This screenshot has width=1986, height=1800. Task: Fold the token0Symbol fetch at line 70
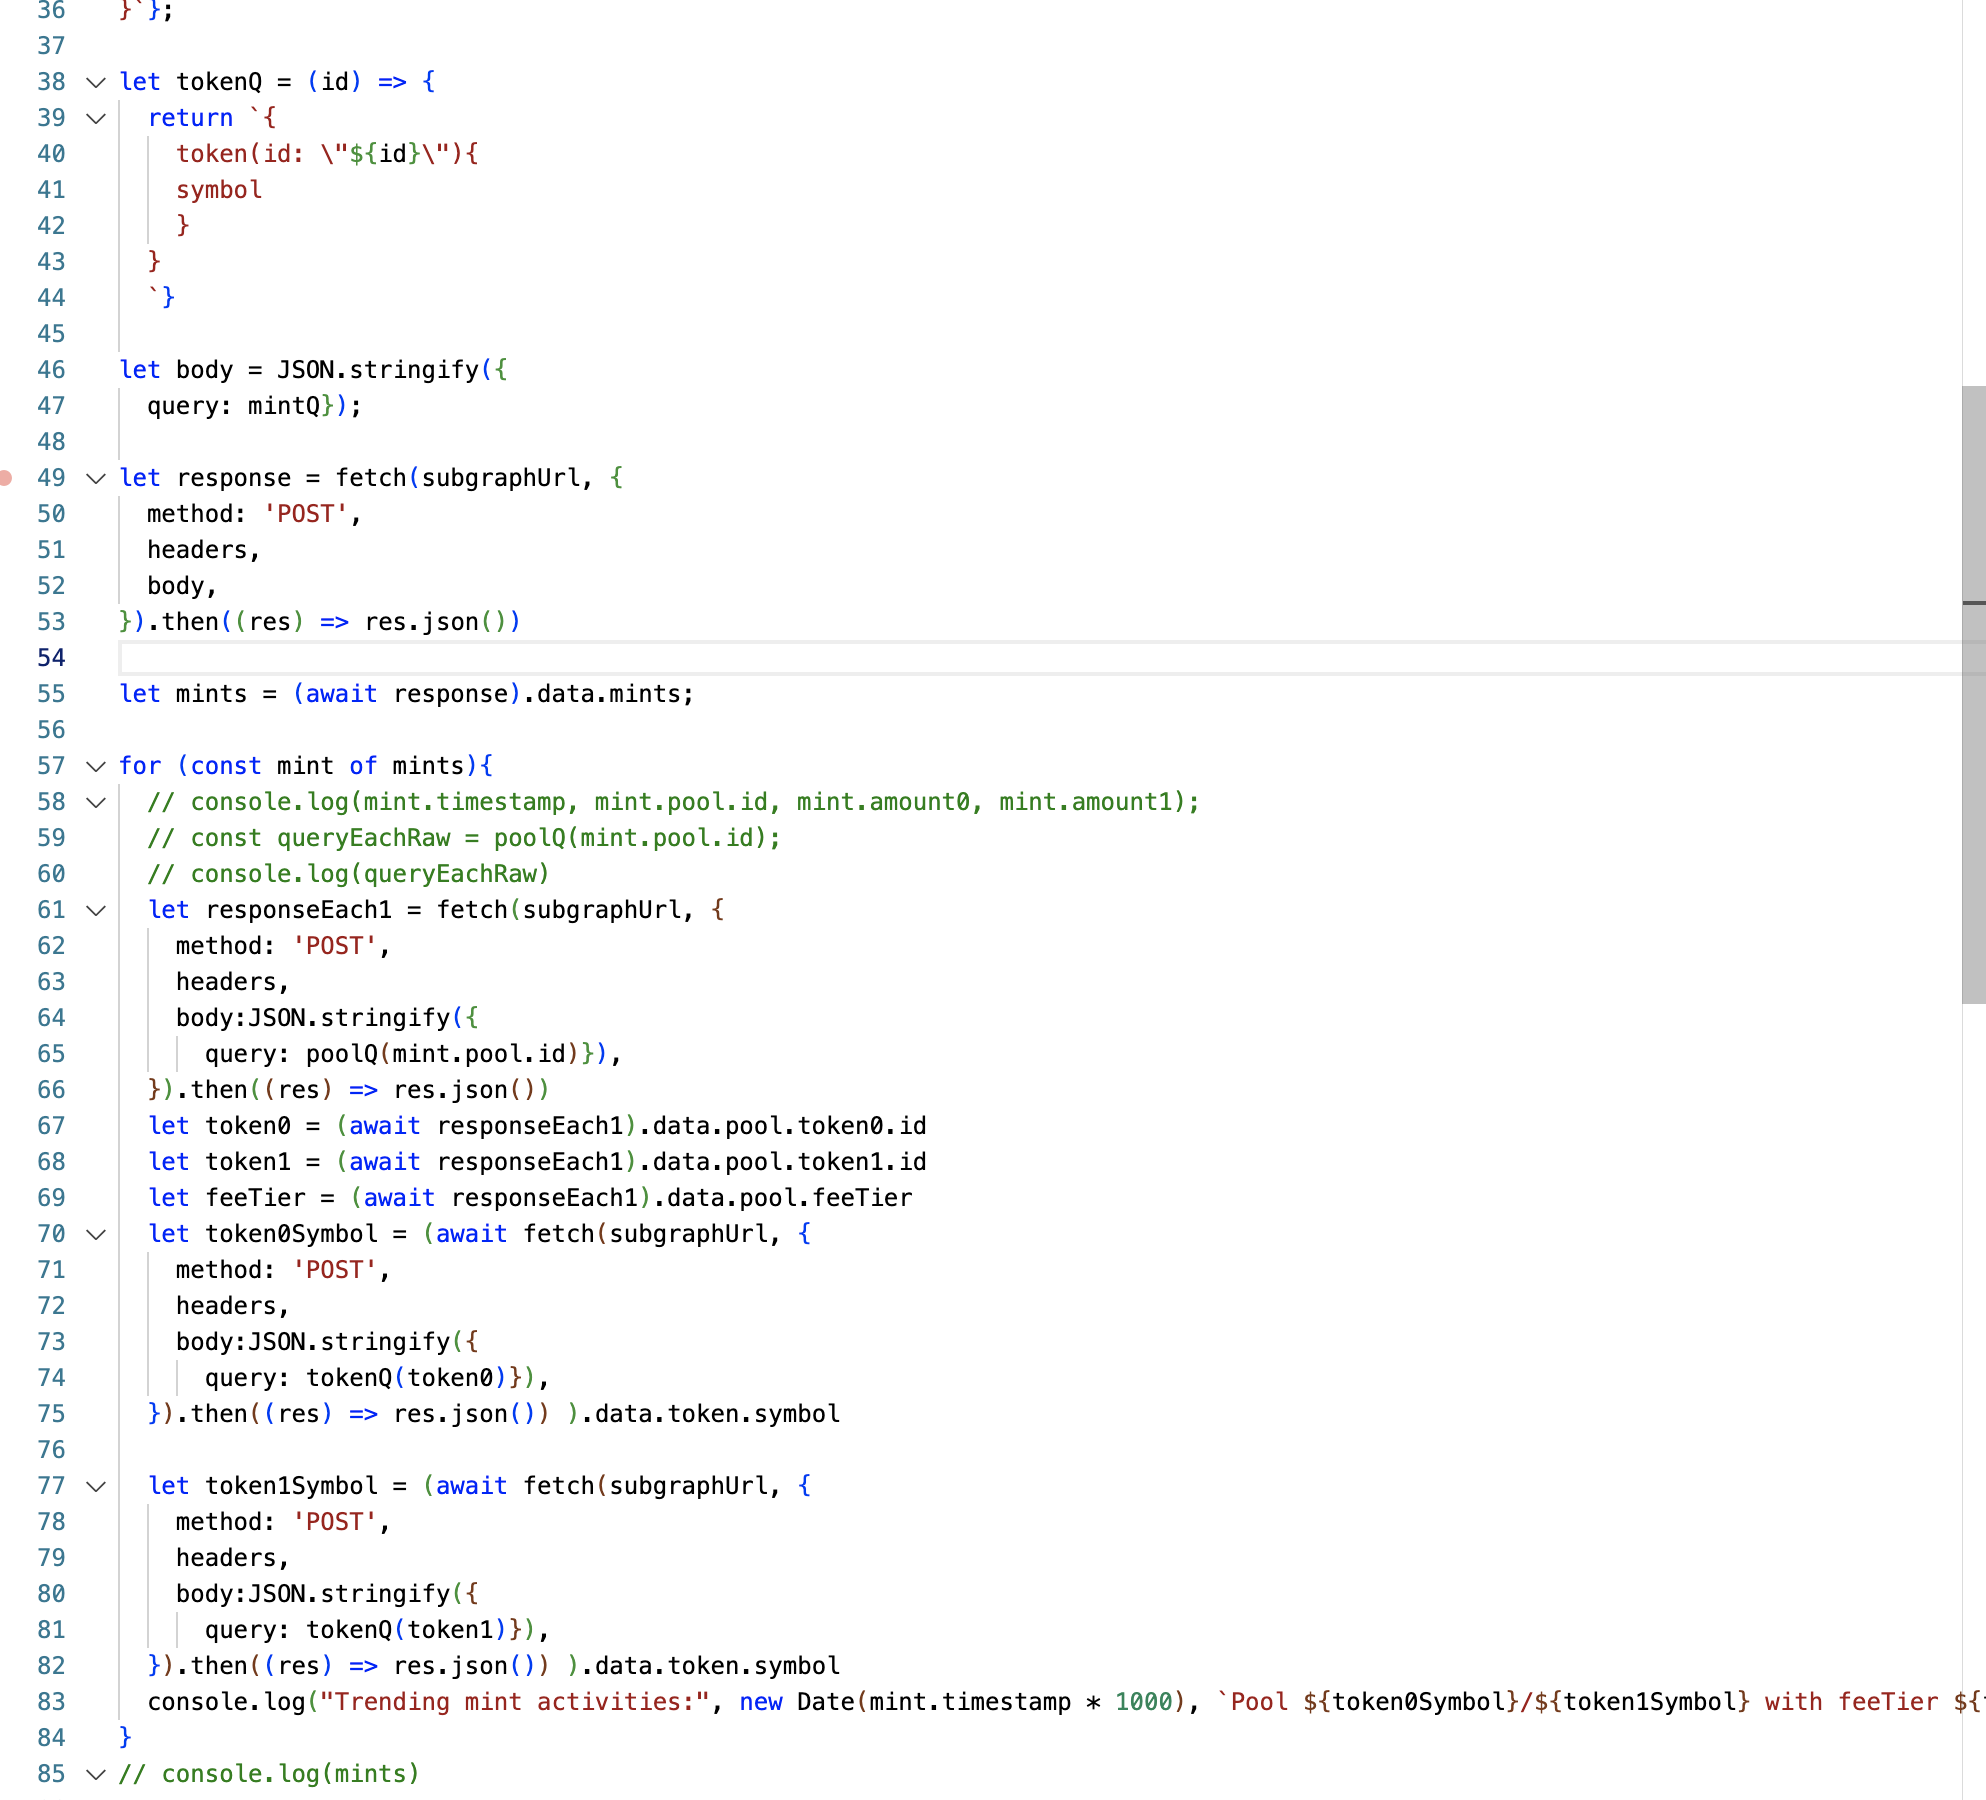tap(96, 1234)
